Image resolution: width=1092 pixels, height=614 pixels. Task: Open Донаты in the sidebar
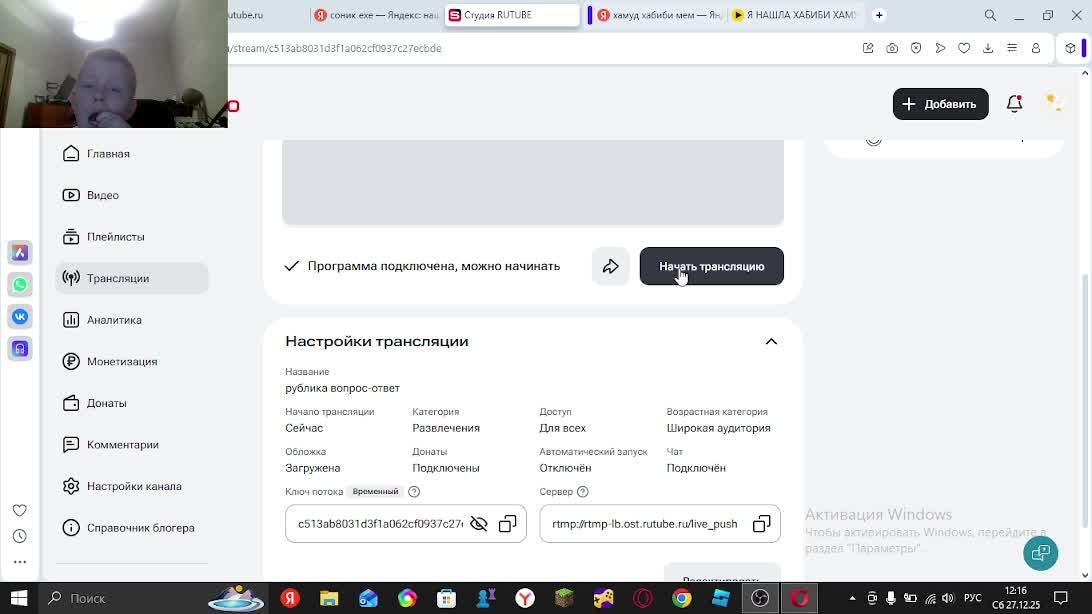[x=132, y=403]
